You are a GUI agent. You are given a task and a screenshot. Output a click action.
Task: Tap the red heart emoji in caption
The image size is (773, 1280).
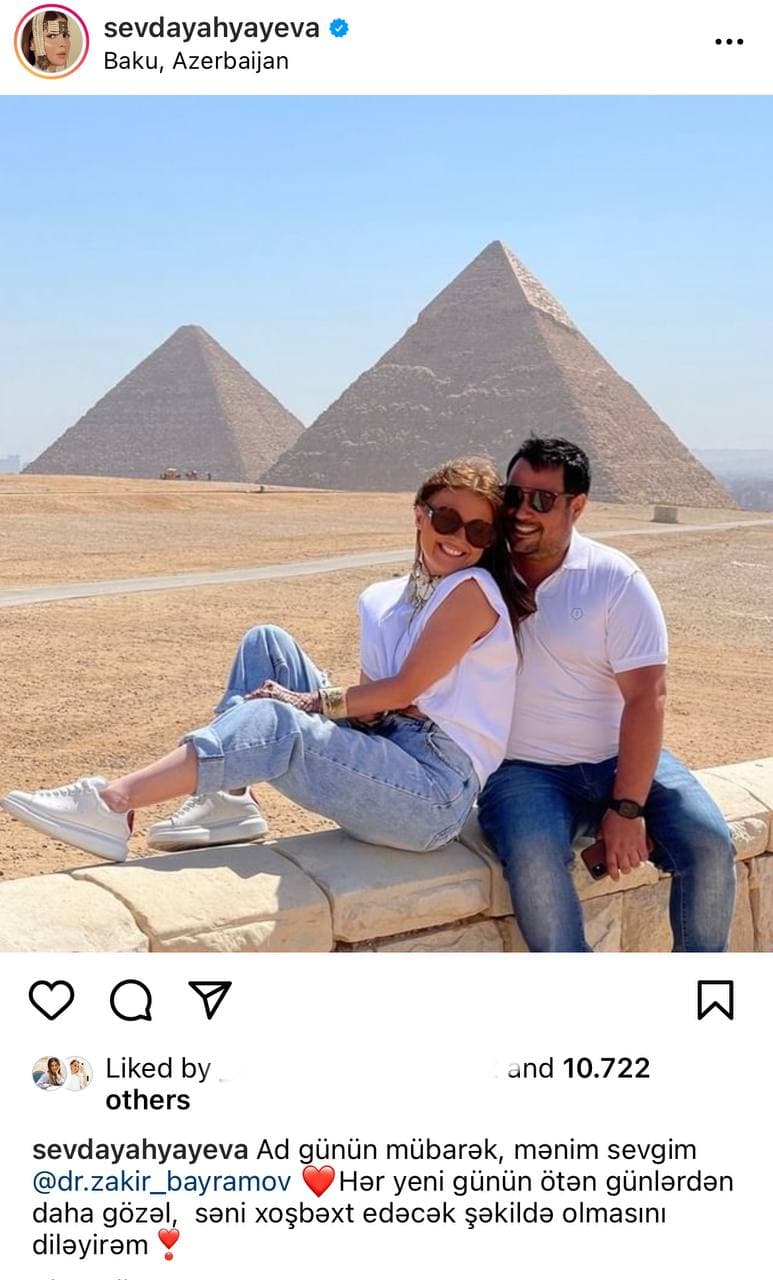click(318, 1182)
